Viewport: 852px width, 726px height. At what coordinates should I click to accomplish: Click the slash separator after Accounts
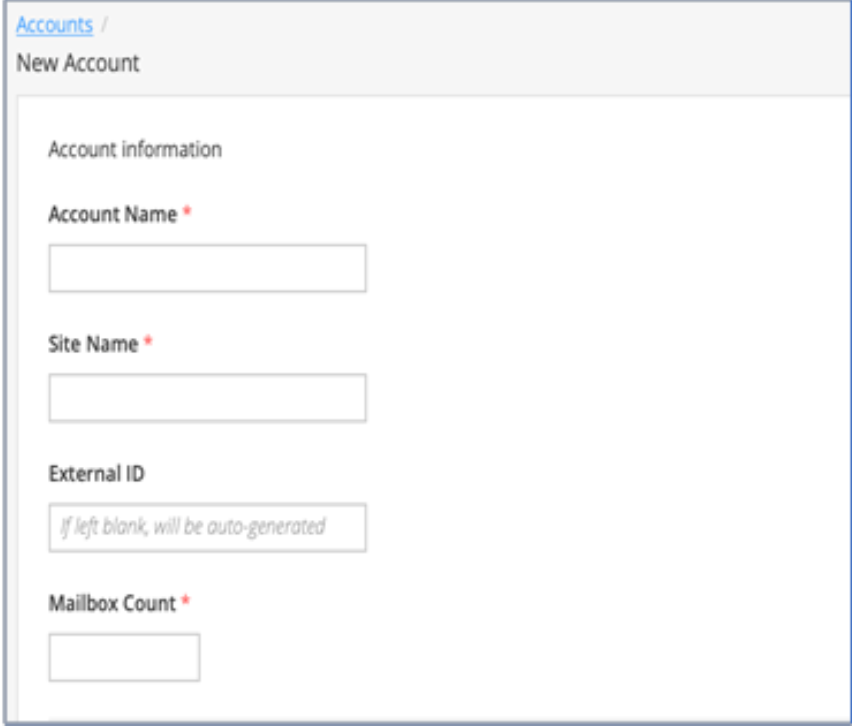(x=104, y=25)
